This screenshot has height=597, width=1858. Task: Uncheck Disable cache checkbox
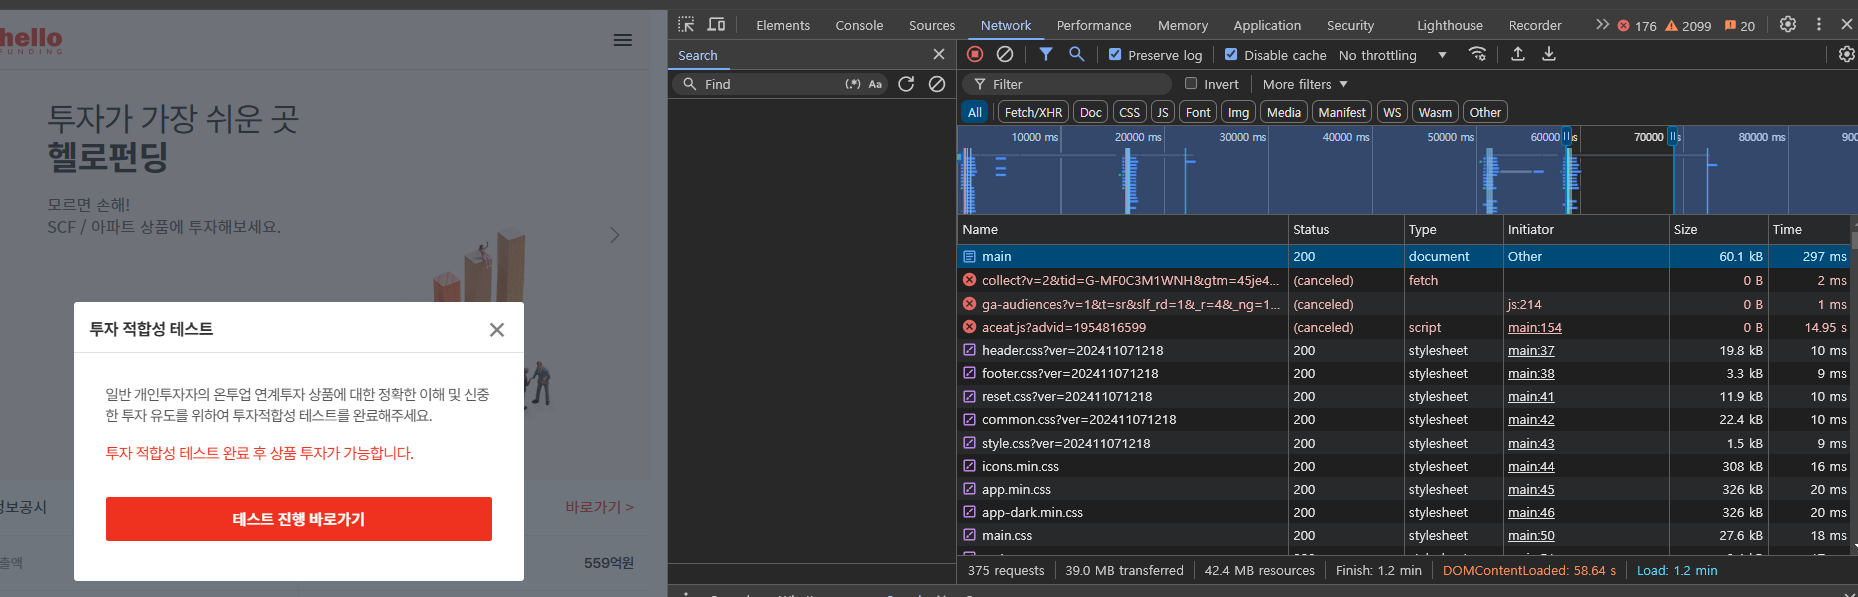(x=1231, y=54)
